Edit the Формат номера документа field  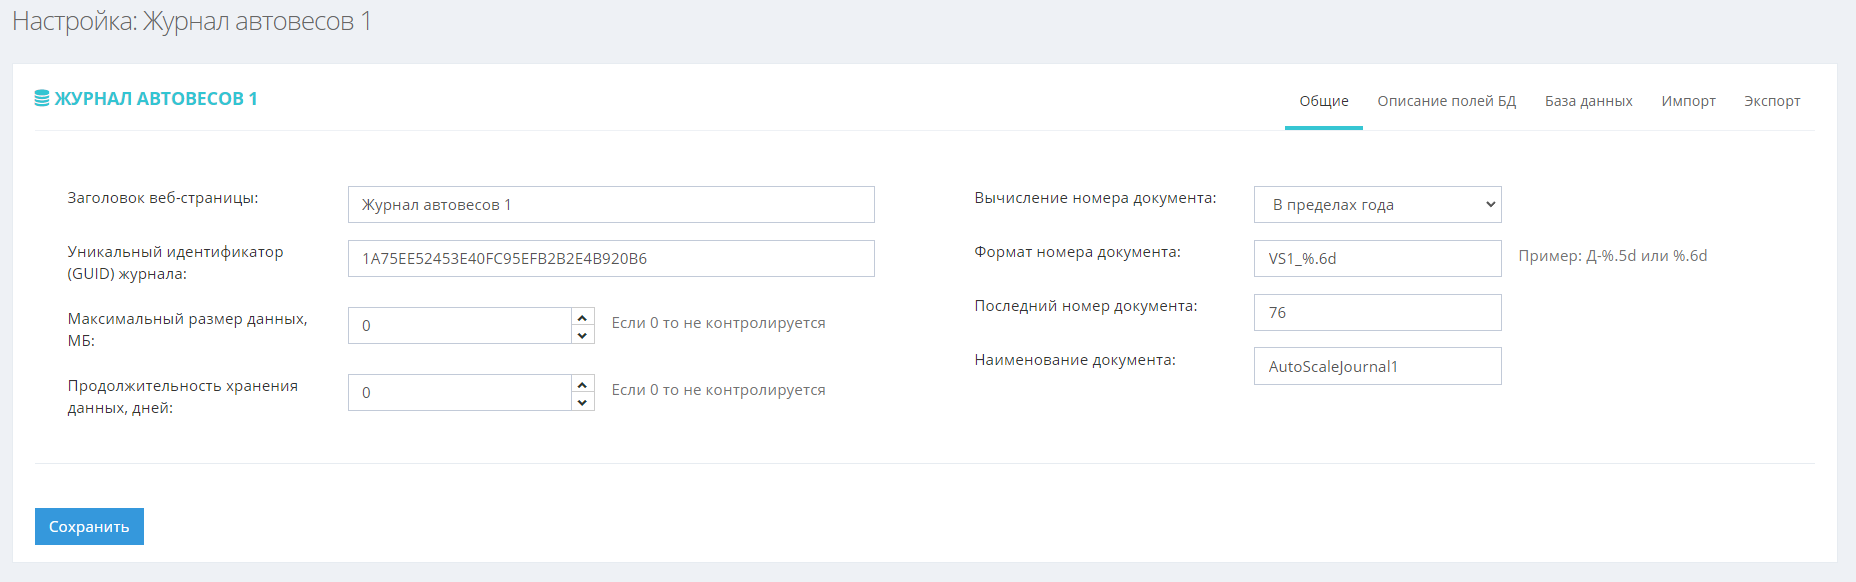click(x=1377, y=259)
